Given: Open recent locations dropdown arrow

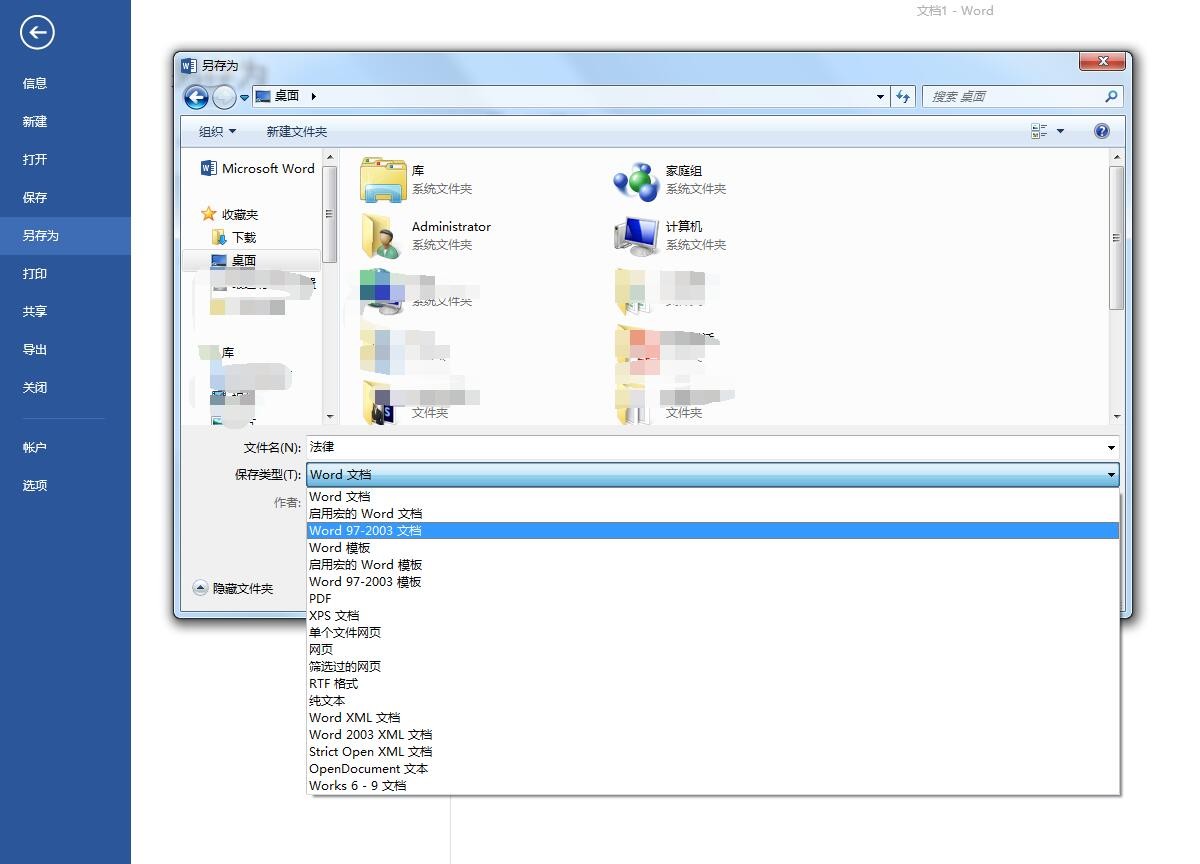Looking at the screenshot, I should (x=244, y=97).
